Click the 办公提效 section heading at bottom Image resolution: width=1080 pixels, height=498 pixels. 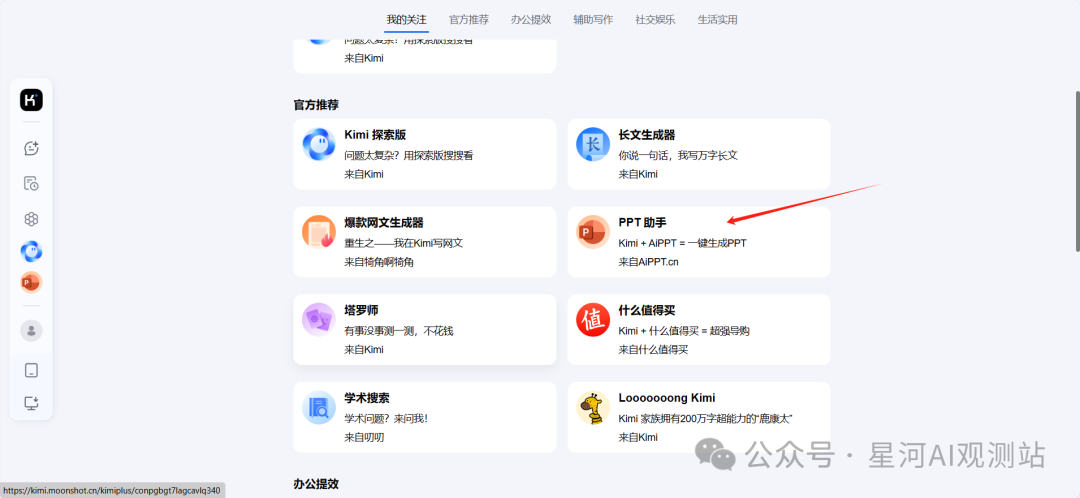click(x=316, y=484)
